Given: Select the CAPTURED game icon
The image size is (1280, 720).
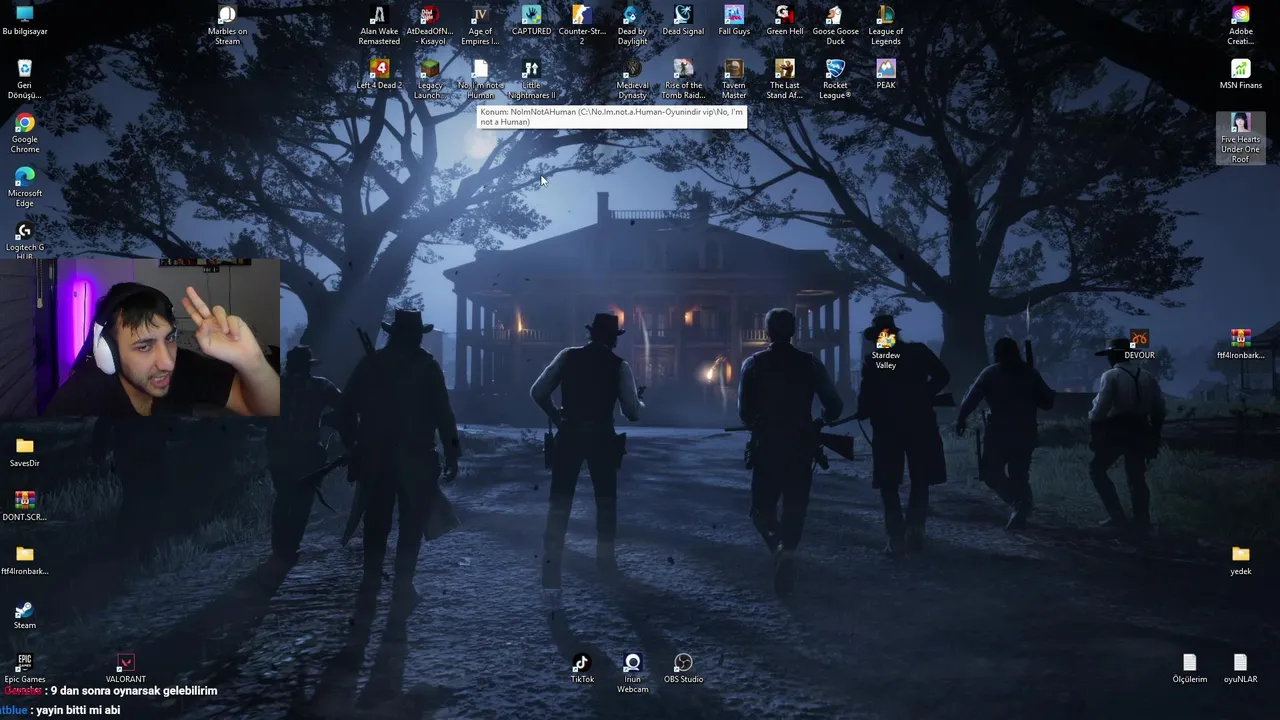Looking at the screenshot, I should pyautogui.click(x=531, y=20).
